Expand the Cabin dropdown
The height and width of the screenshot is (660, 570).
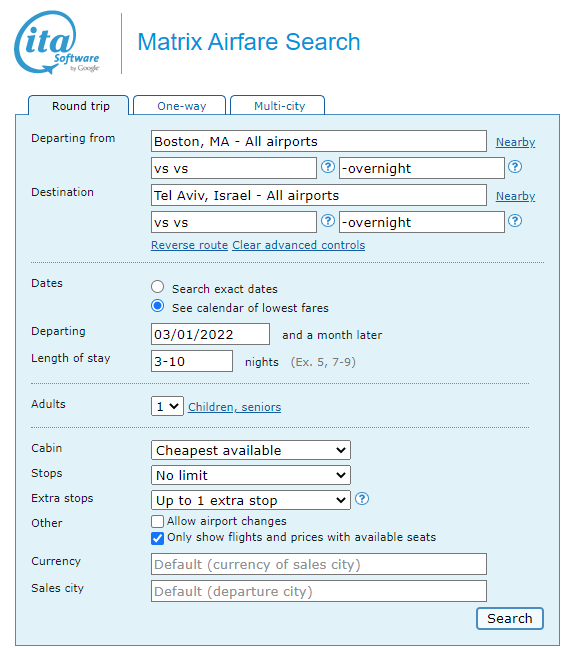(x=250, y=450)
